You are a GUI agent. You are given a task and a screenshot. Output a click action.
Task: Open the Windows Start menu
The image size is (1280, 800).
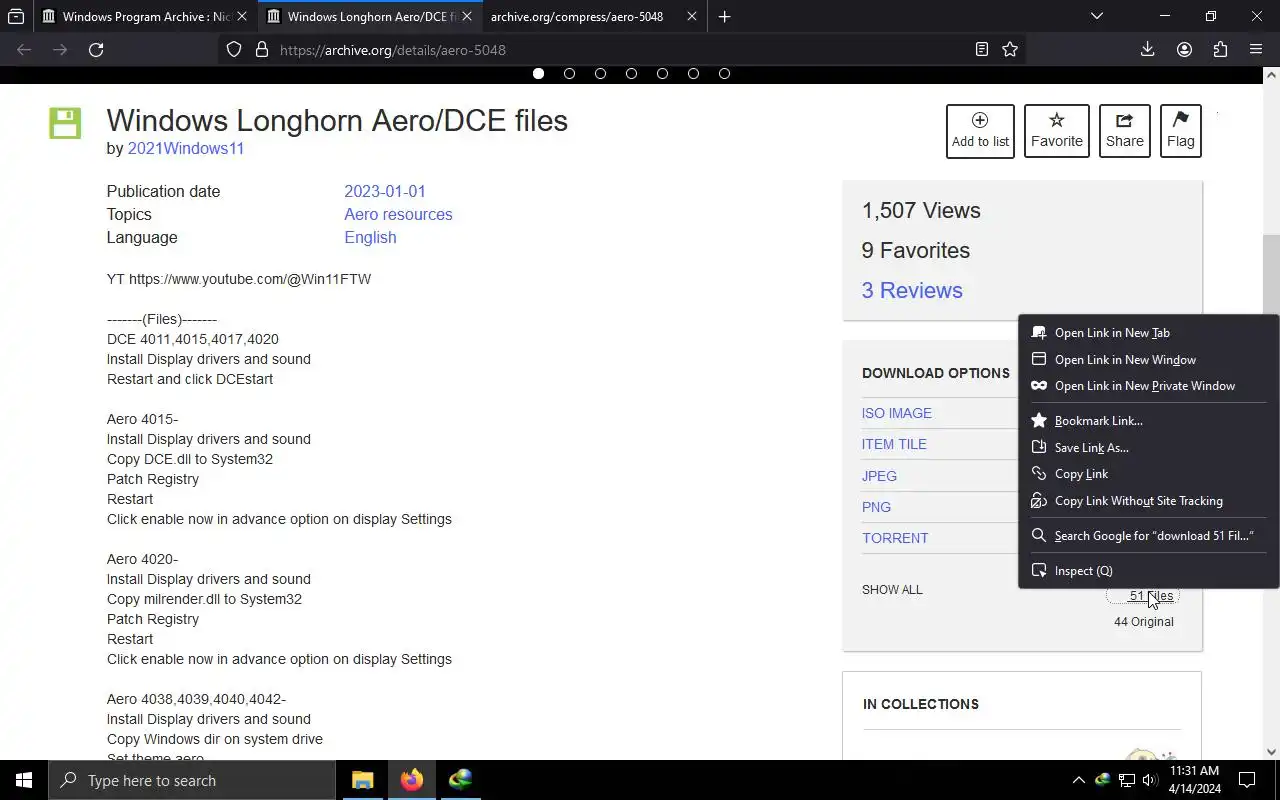24,780
